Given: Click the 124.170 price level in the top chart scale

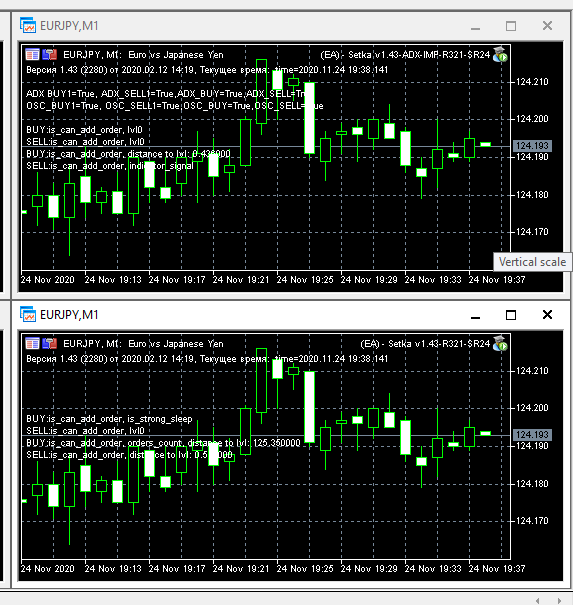Looking at the screenshot, I should (532, 232).
